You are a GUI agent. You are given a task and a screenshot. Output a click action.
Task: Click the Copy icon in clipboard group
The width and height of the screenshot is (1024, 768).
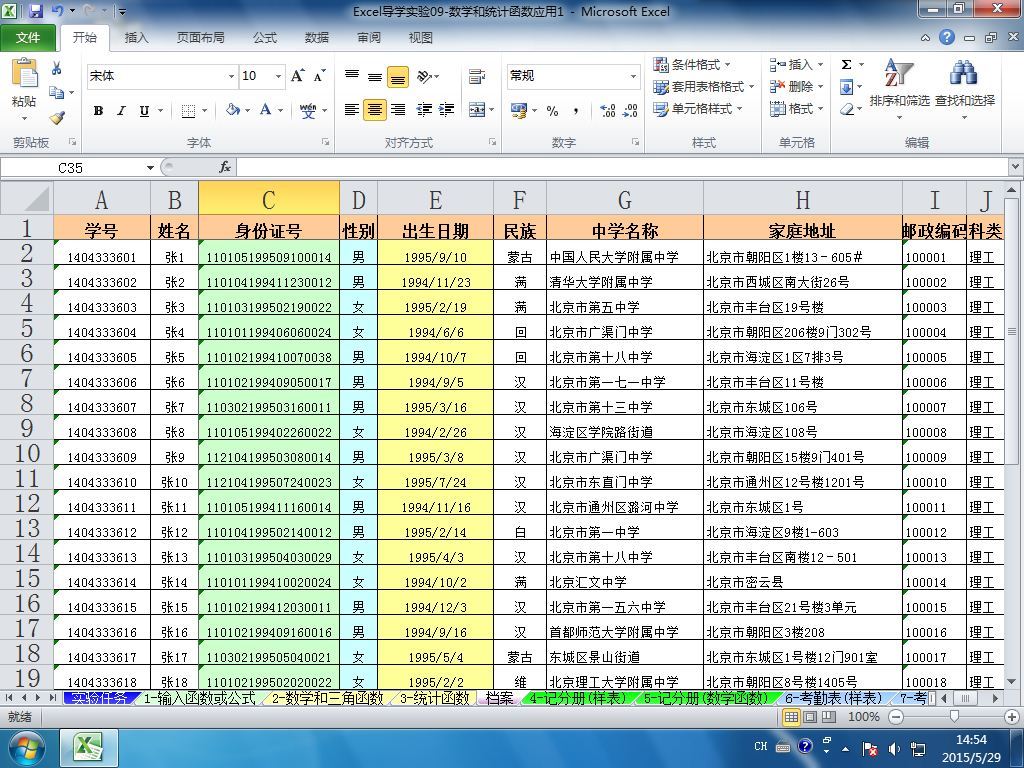point(57,93)
